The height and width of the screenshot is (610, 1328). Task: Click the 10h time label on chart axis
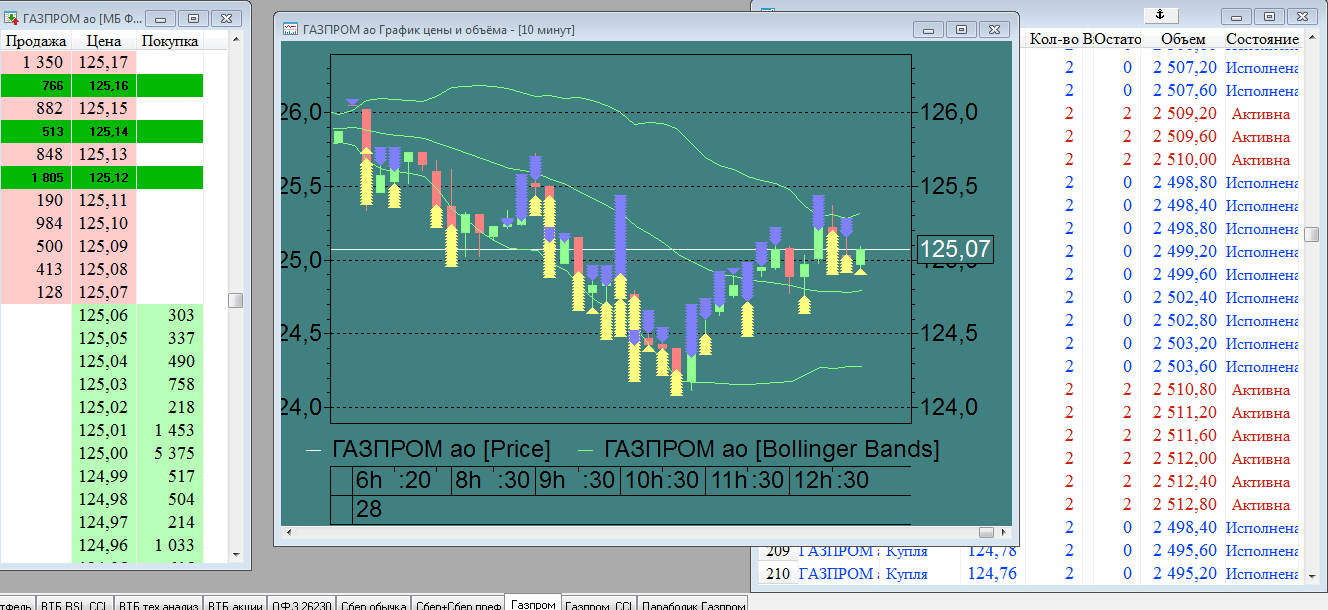[643, 481]
